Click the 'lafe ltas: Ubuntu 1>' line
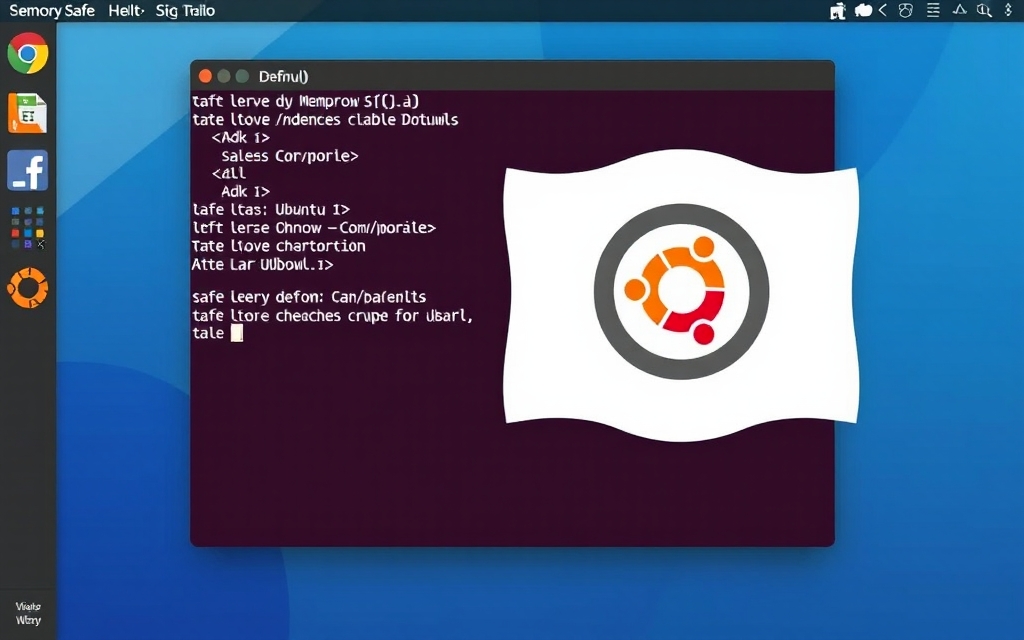Viewport: 1024px width, 640px height. pyautogui.click(x=271, y=210)
